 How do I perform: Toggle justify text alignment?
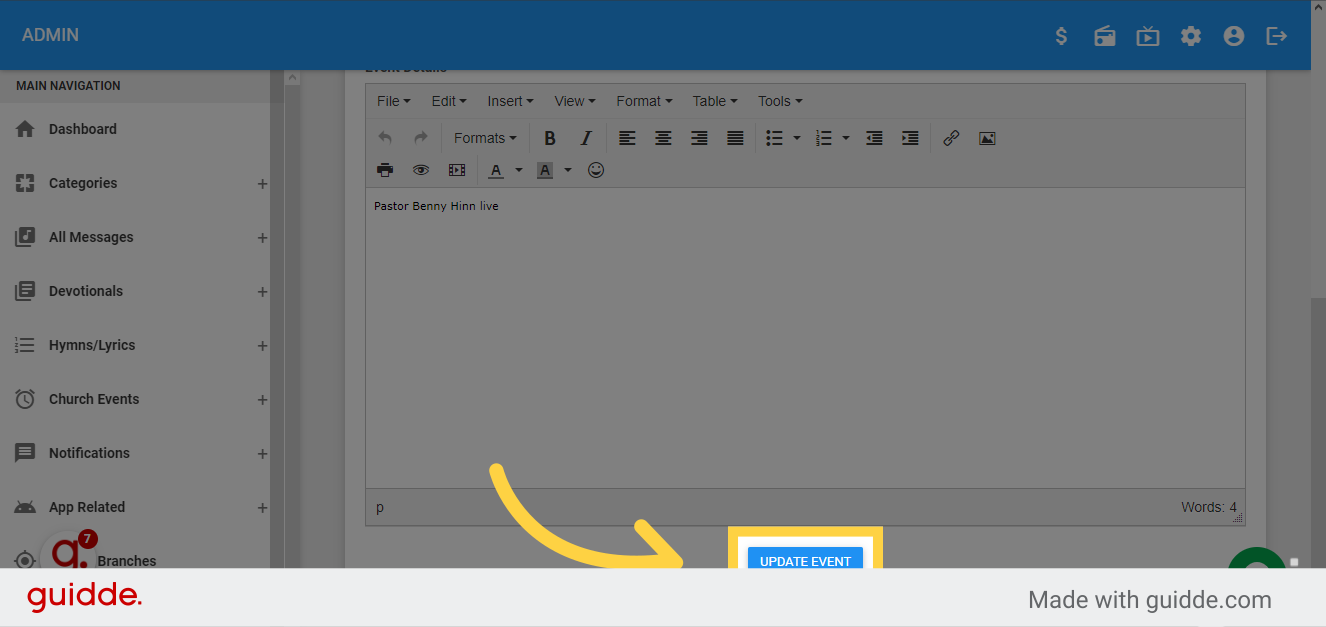click(735, 138)
